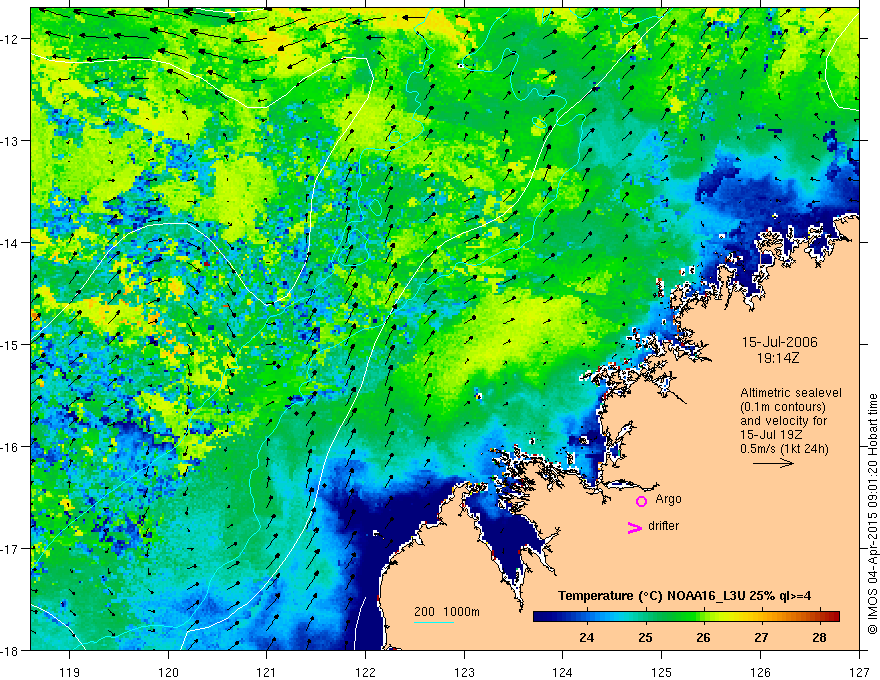
Task: Click longitude axis label 119
Action: pyautogui.click(x=70, y=672)
